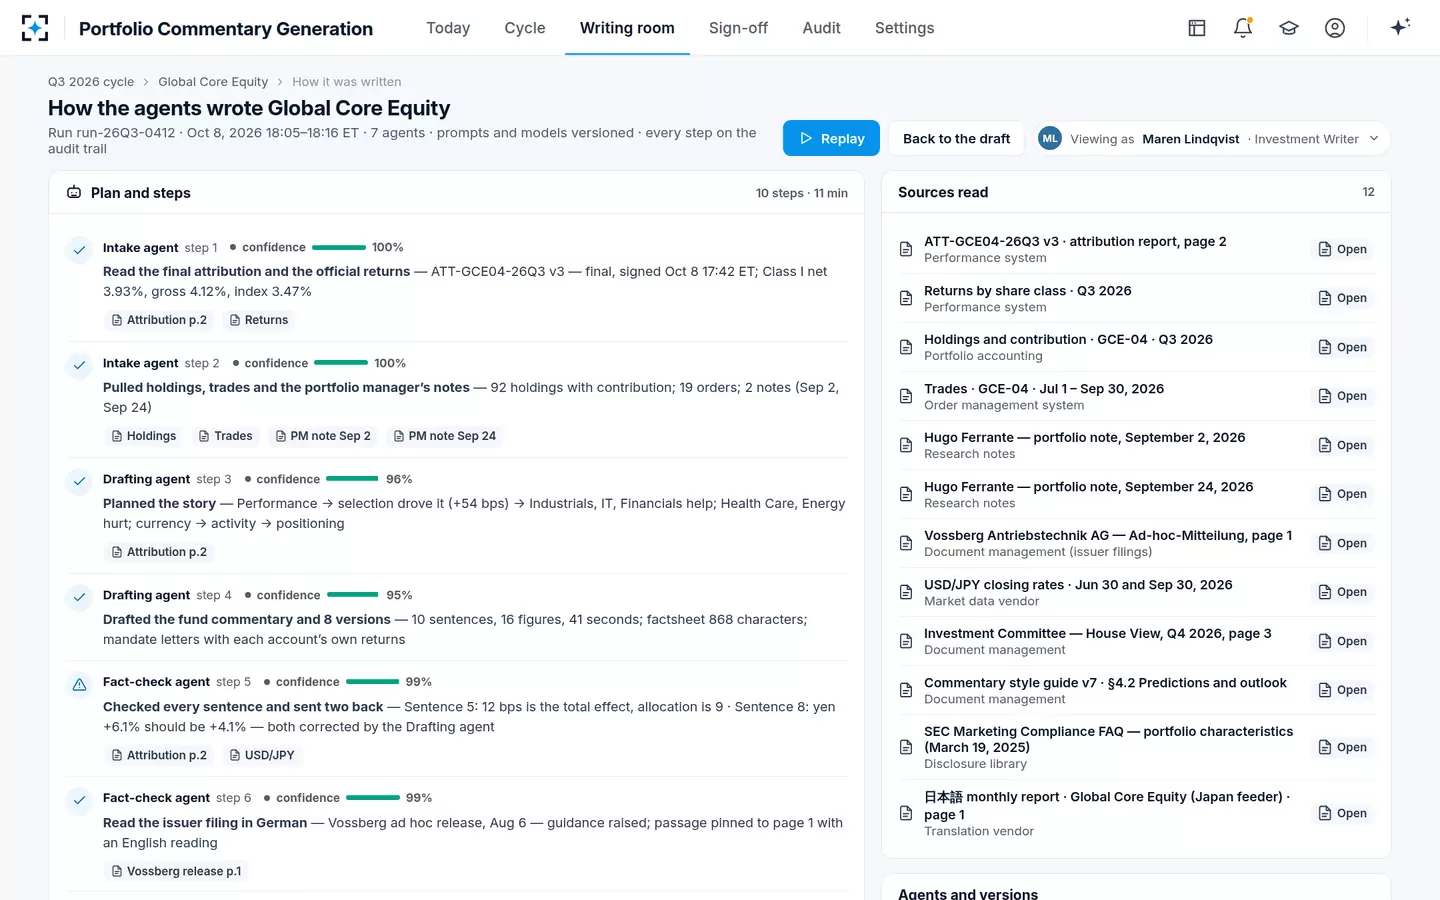Image resolution: width=1440 pixels, height=900 pixels.
Task: Switch to the Today tab
Action: tap(448, 28)
